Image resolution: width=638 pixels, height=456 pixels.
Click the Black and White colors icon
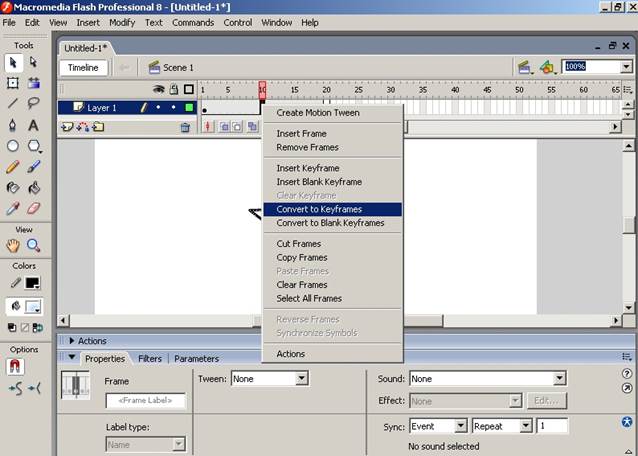(x=12, y=327)
